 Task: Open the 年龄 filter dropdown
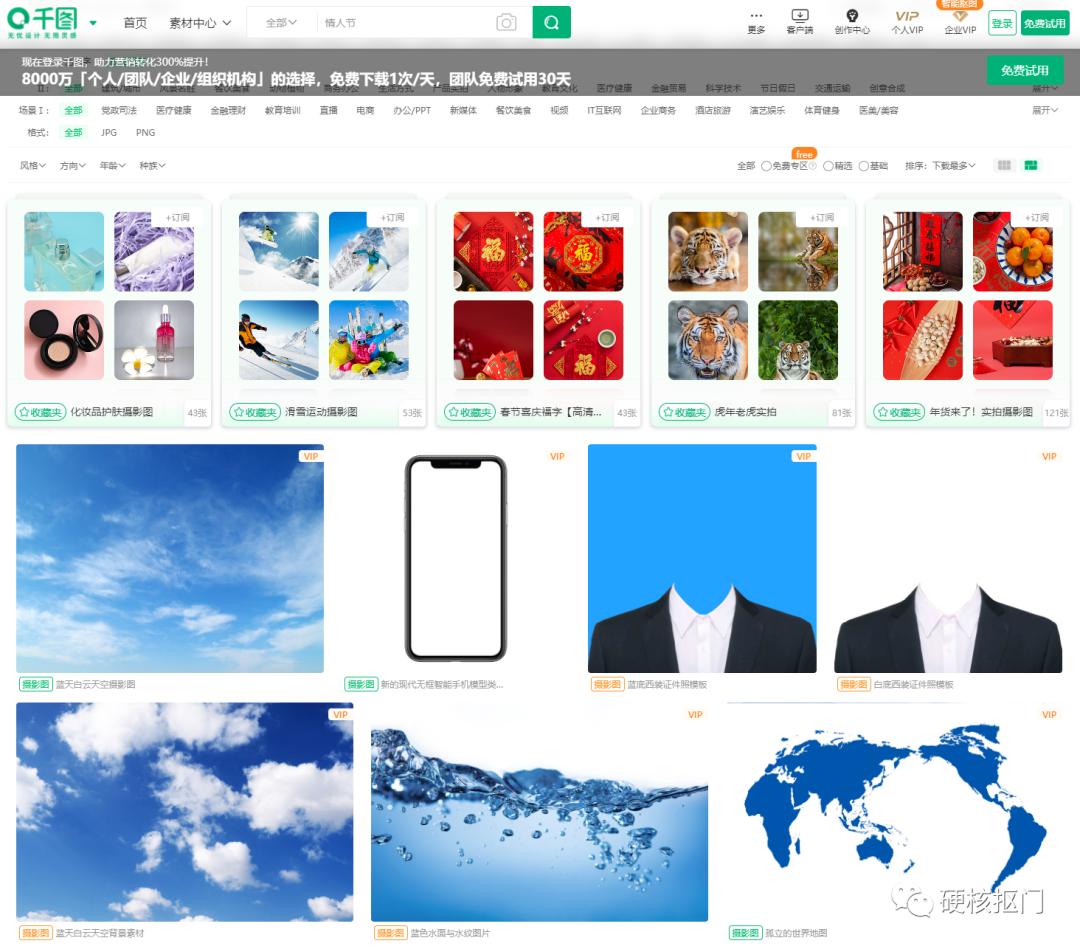pos(112,165)
